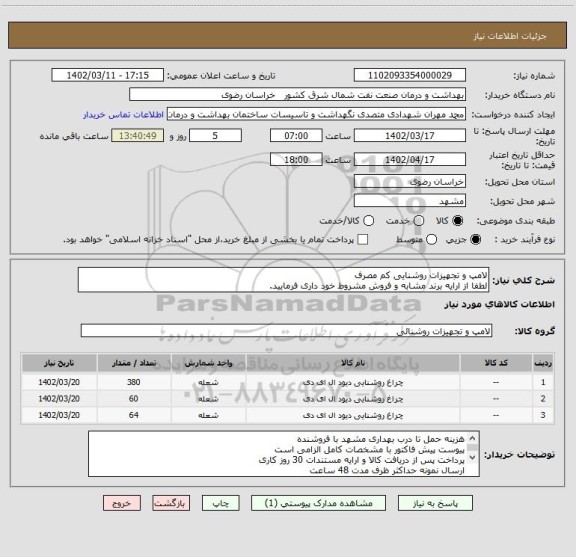Click the نام کالا column header
Screen dimensions: 576x557
[x=353, y=363]
